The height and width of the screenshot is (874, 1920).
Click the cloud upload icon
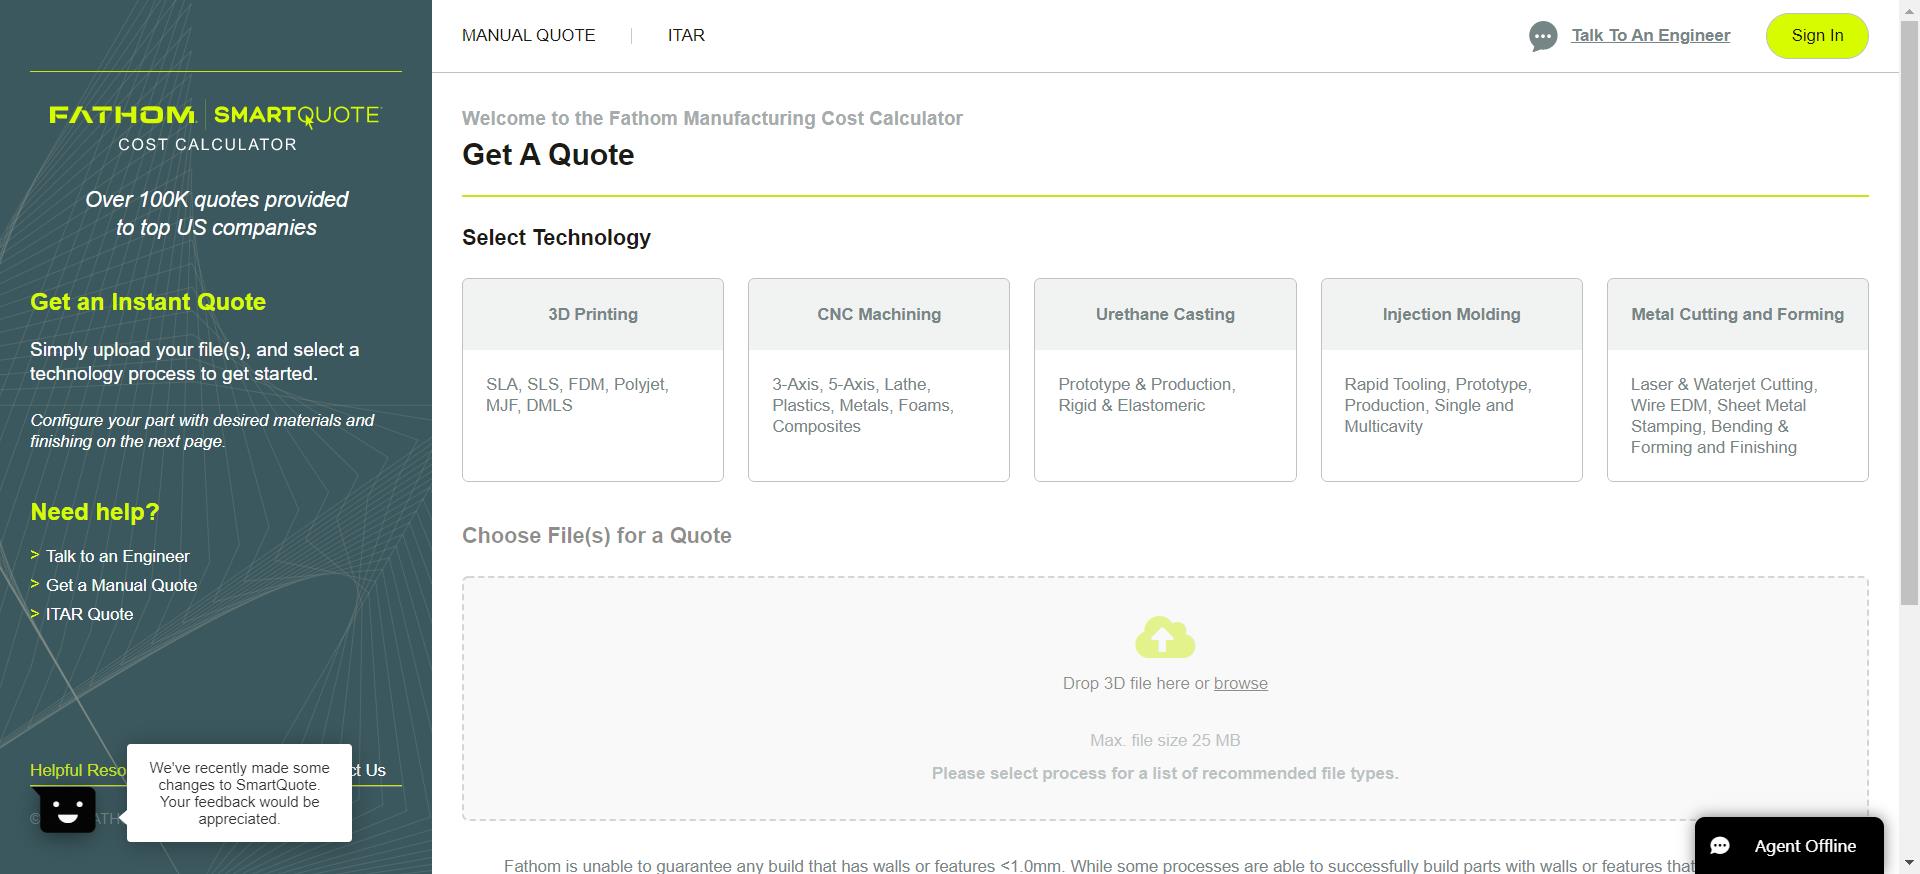(x=1165, y=637)
